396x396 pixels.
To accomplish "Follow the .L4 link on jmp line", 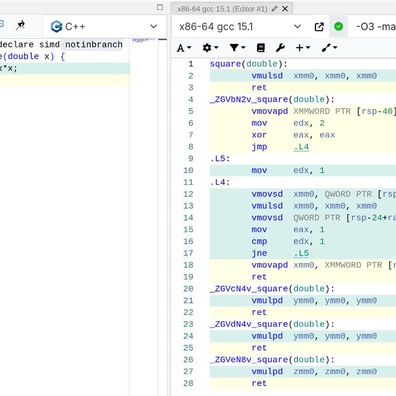I will (301, 147).
